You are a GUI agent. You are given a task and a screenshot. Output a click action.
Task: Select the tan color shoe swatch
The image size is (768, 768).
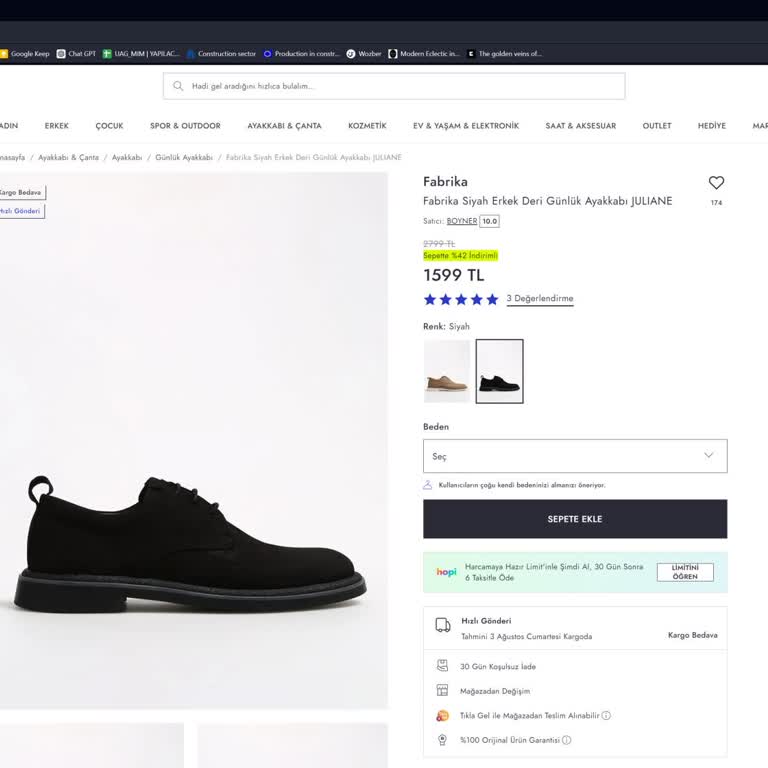tap(447, 371)
